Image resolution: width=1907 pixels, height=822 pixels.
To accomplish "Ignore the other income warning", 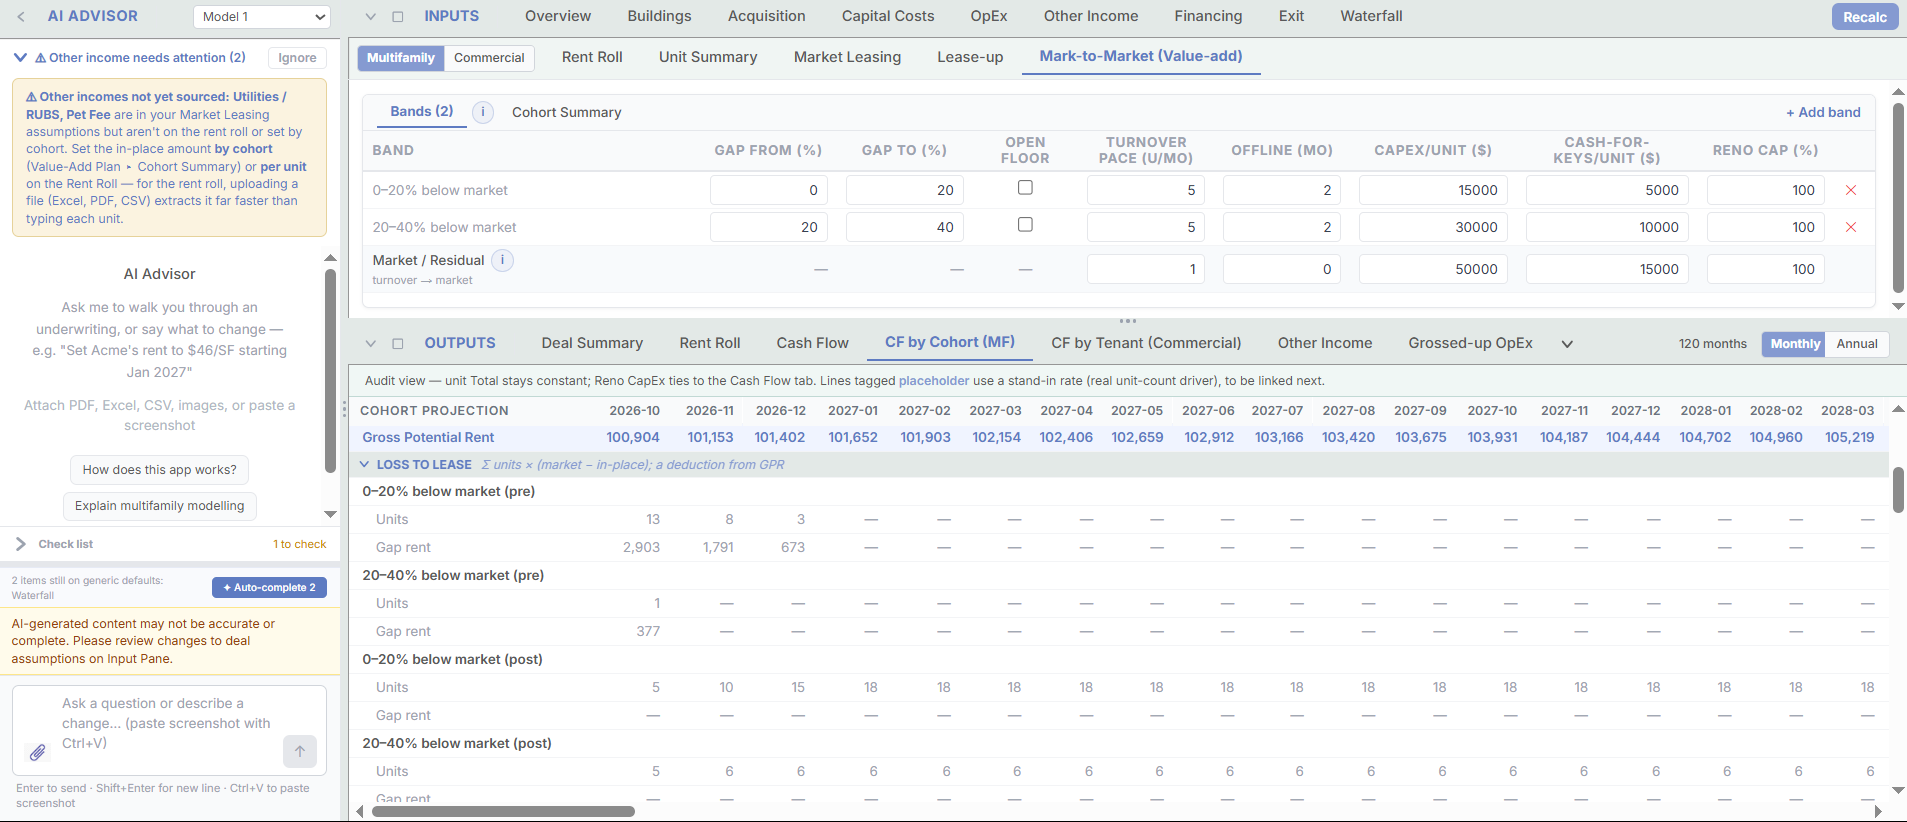I will pos(297,58).
